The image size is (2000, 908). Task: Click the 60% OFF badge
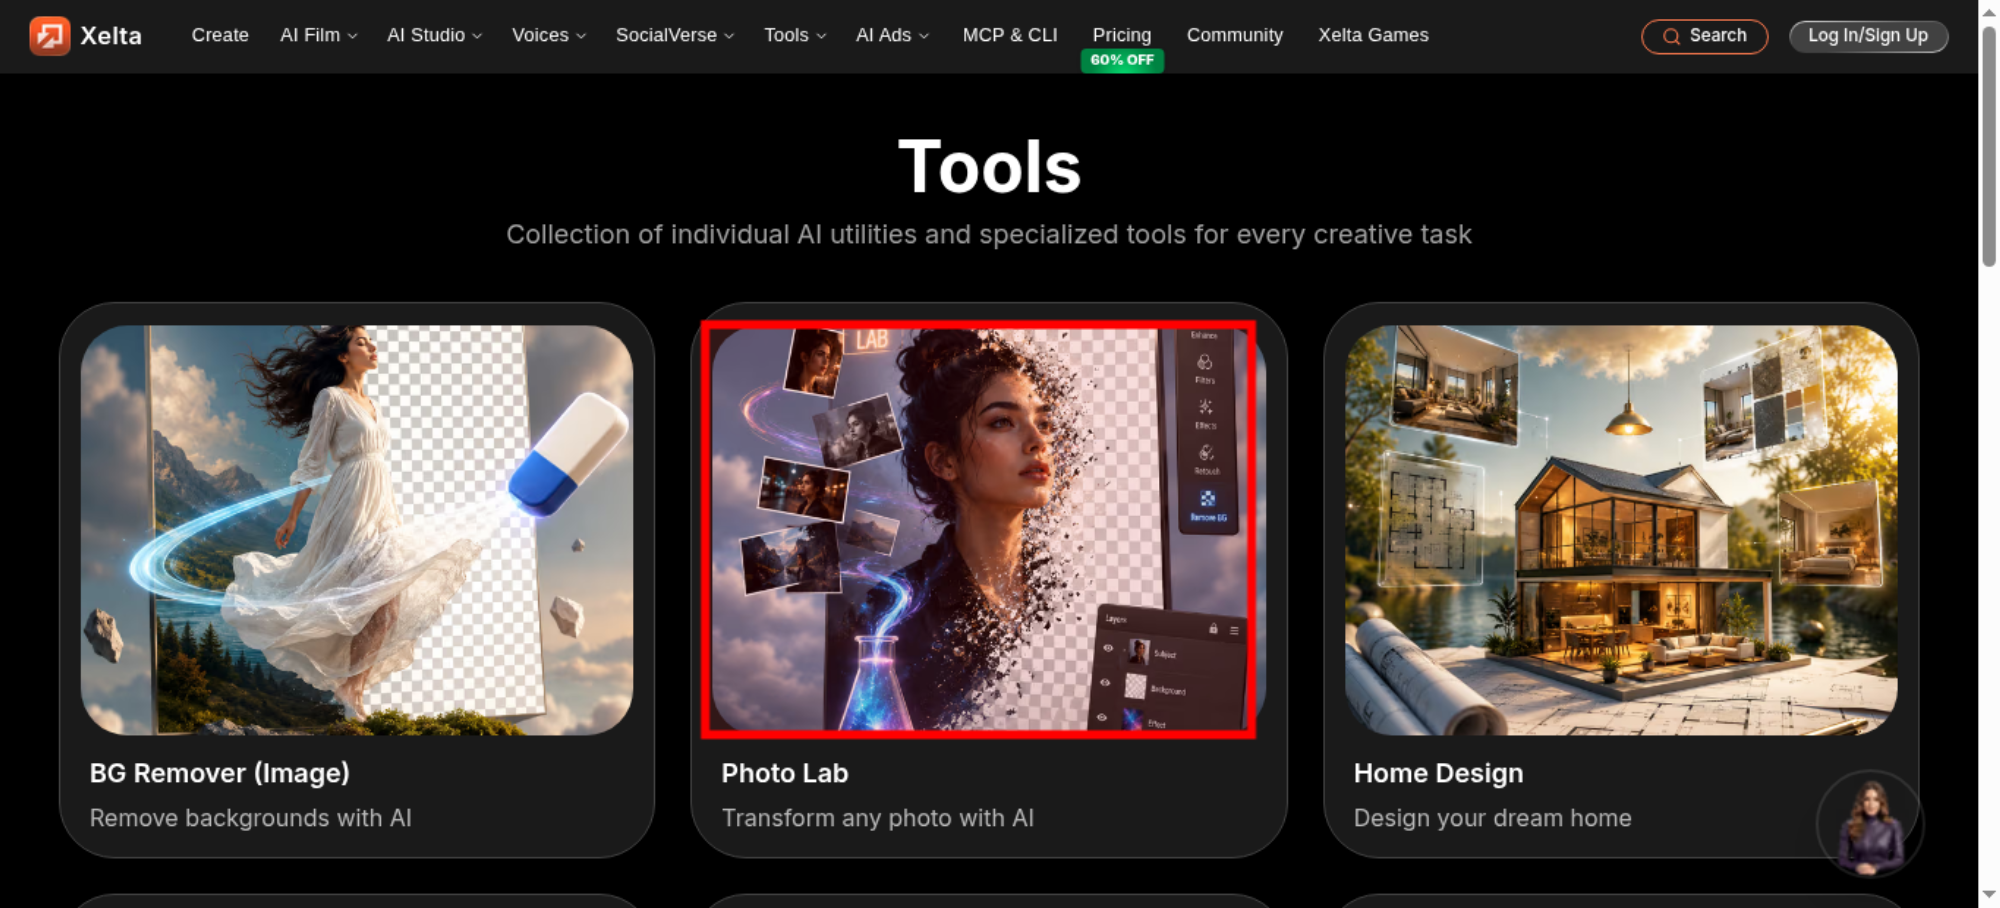click(x=1122, y=60)
